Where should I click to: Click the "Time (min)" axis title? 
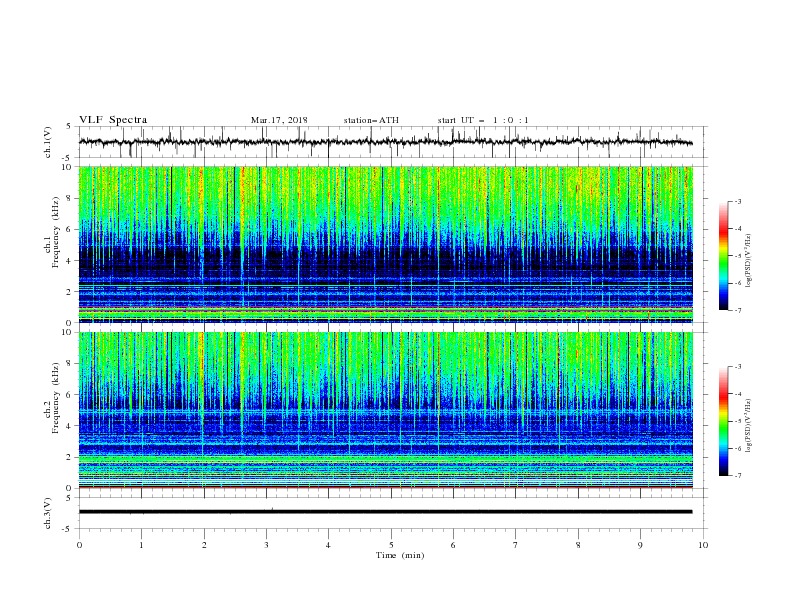[400, 555]
